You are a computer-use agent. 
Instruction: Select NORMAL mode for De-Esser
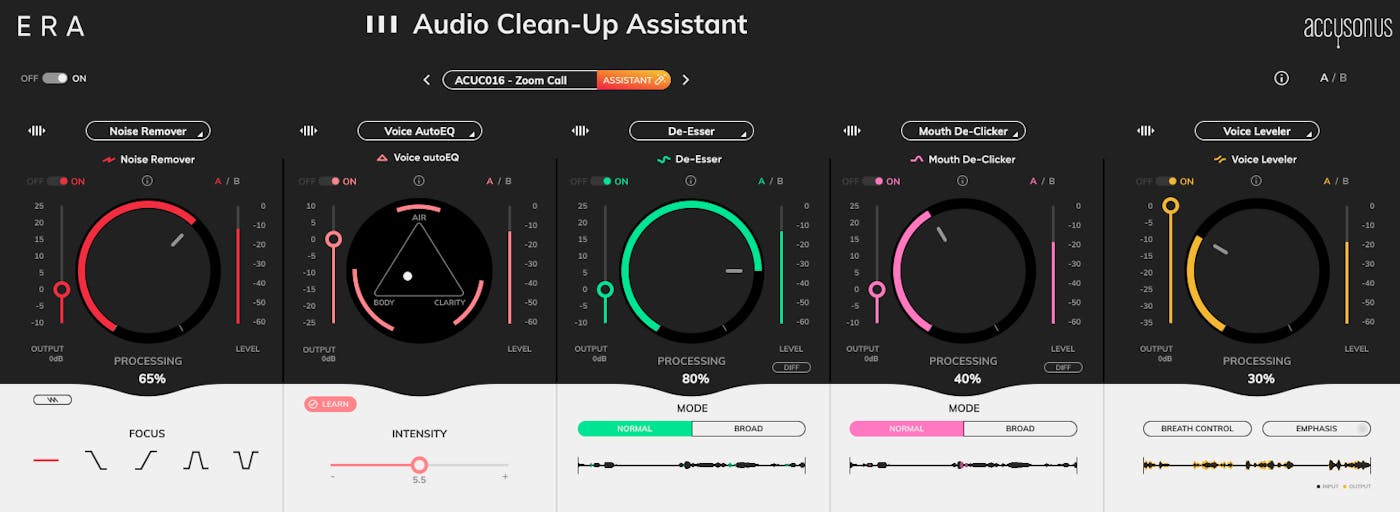pos(634,429)
